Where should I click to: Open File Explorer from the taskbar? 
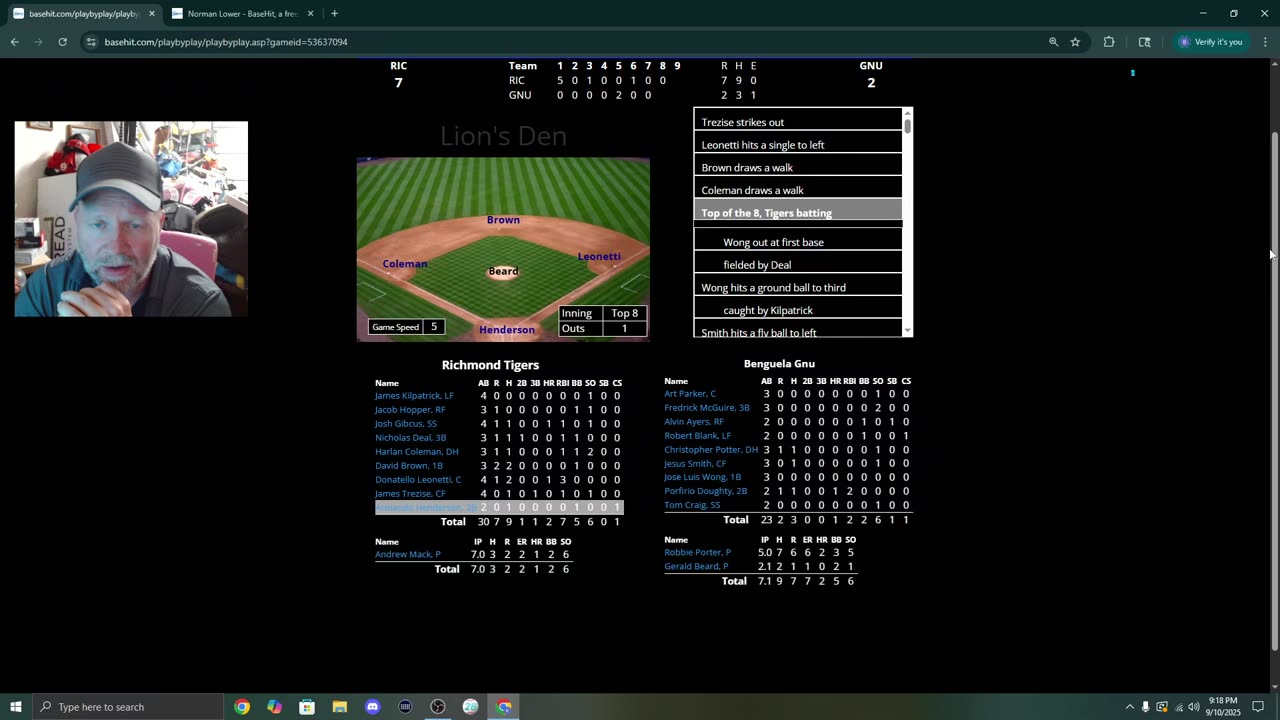click(339, 707)
